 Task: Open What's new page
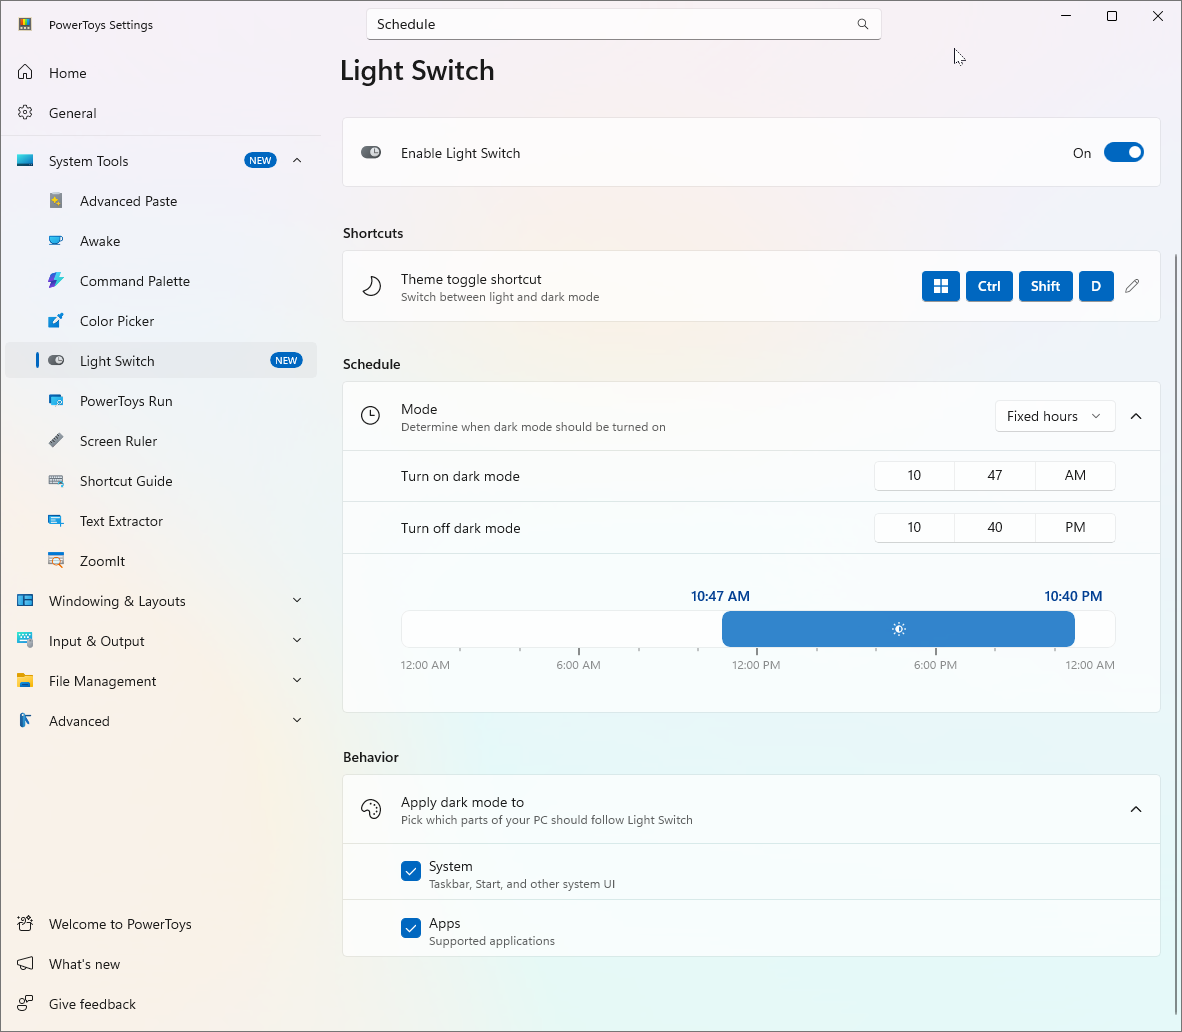[x=161, y=963]
